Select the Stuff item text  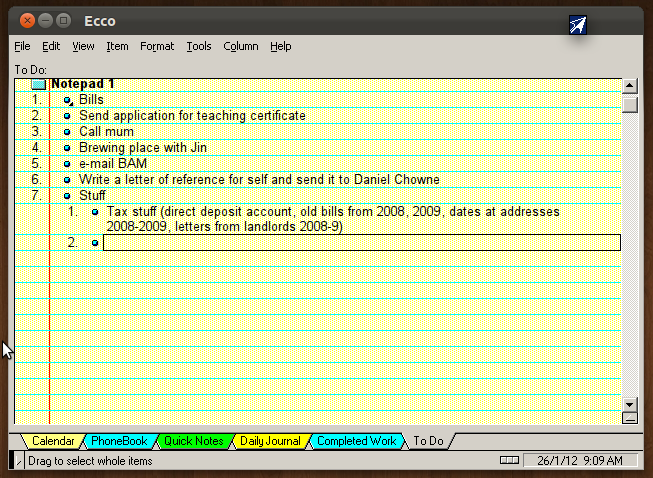92,195
